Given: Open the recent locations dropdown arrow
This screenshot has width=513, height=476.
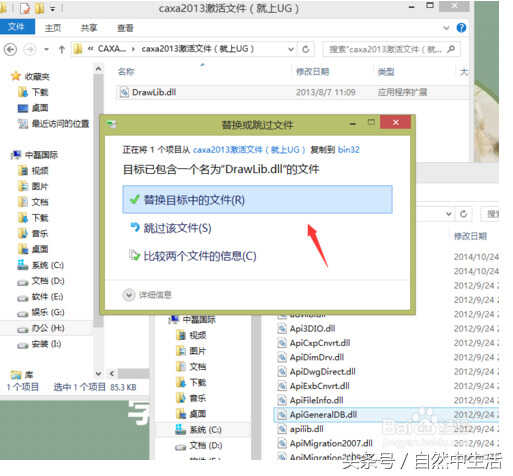Looking at the screenshot, I should pyautogui.click(x=46, y=50).
